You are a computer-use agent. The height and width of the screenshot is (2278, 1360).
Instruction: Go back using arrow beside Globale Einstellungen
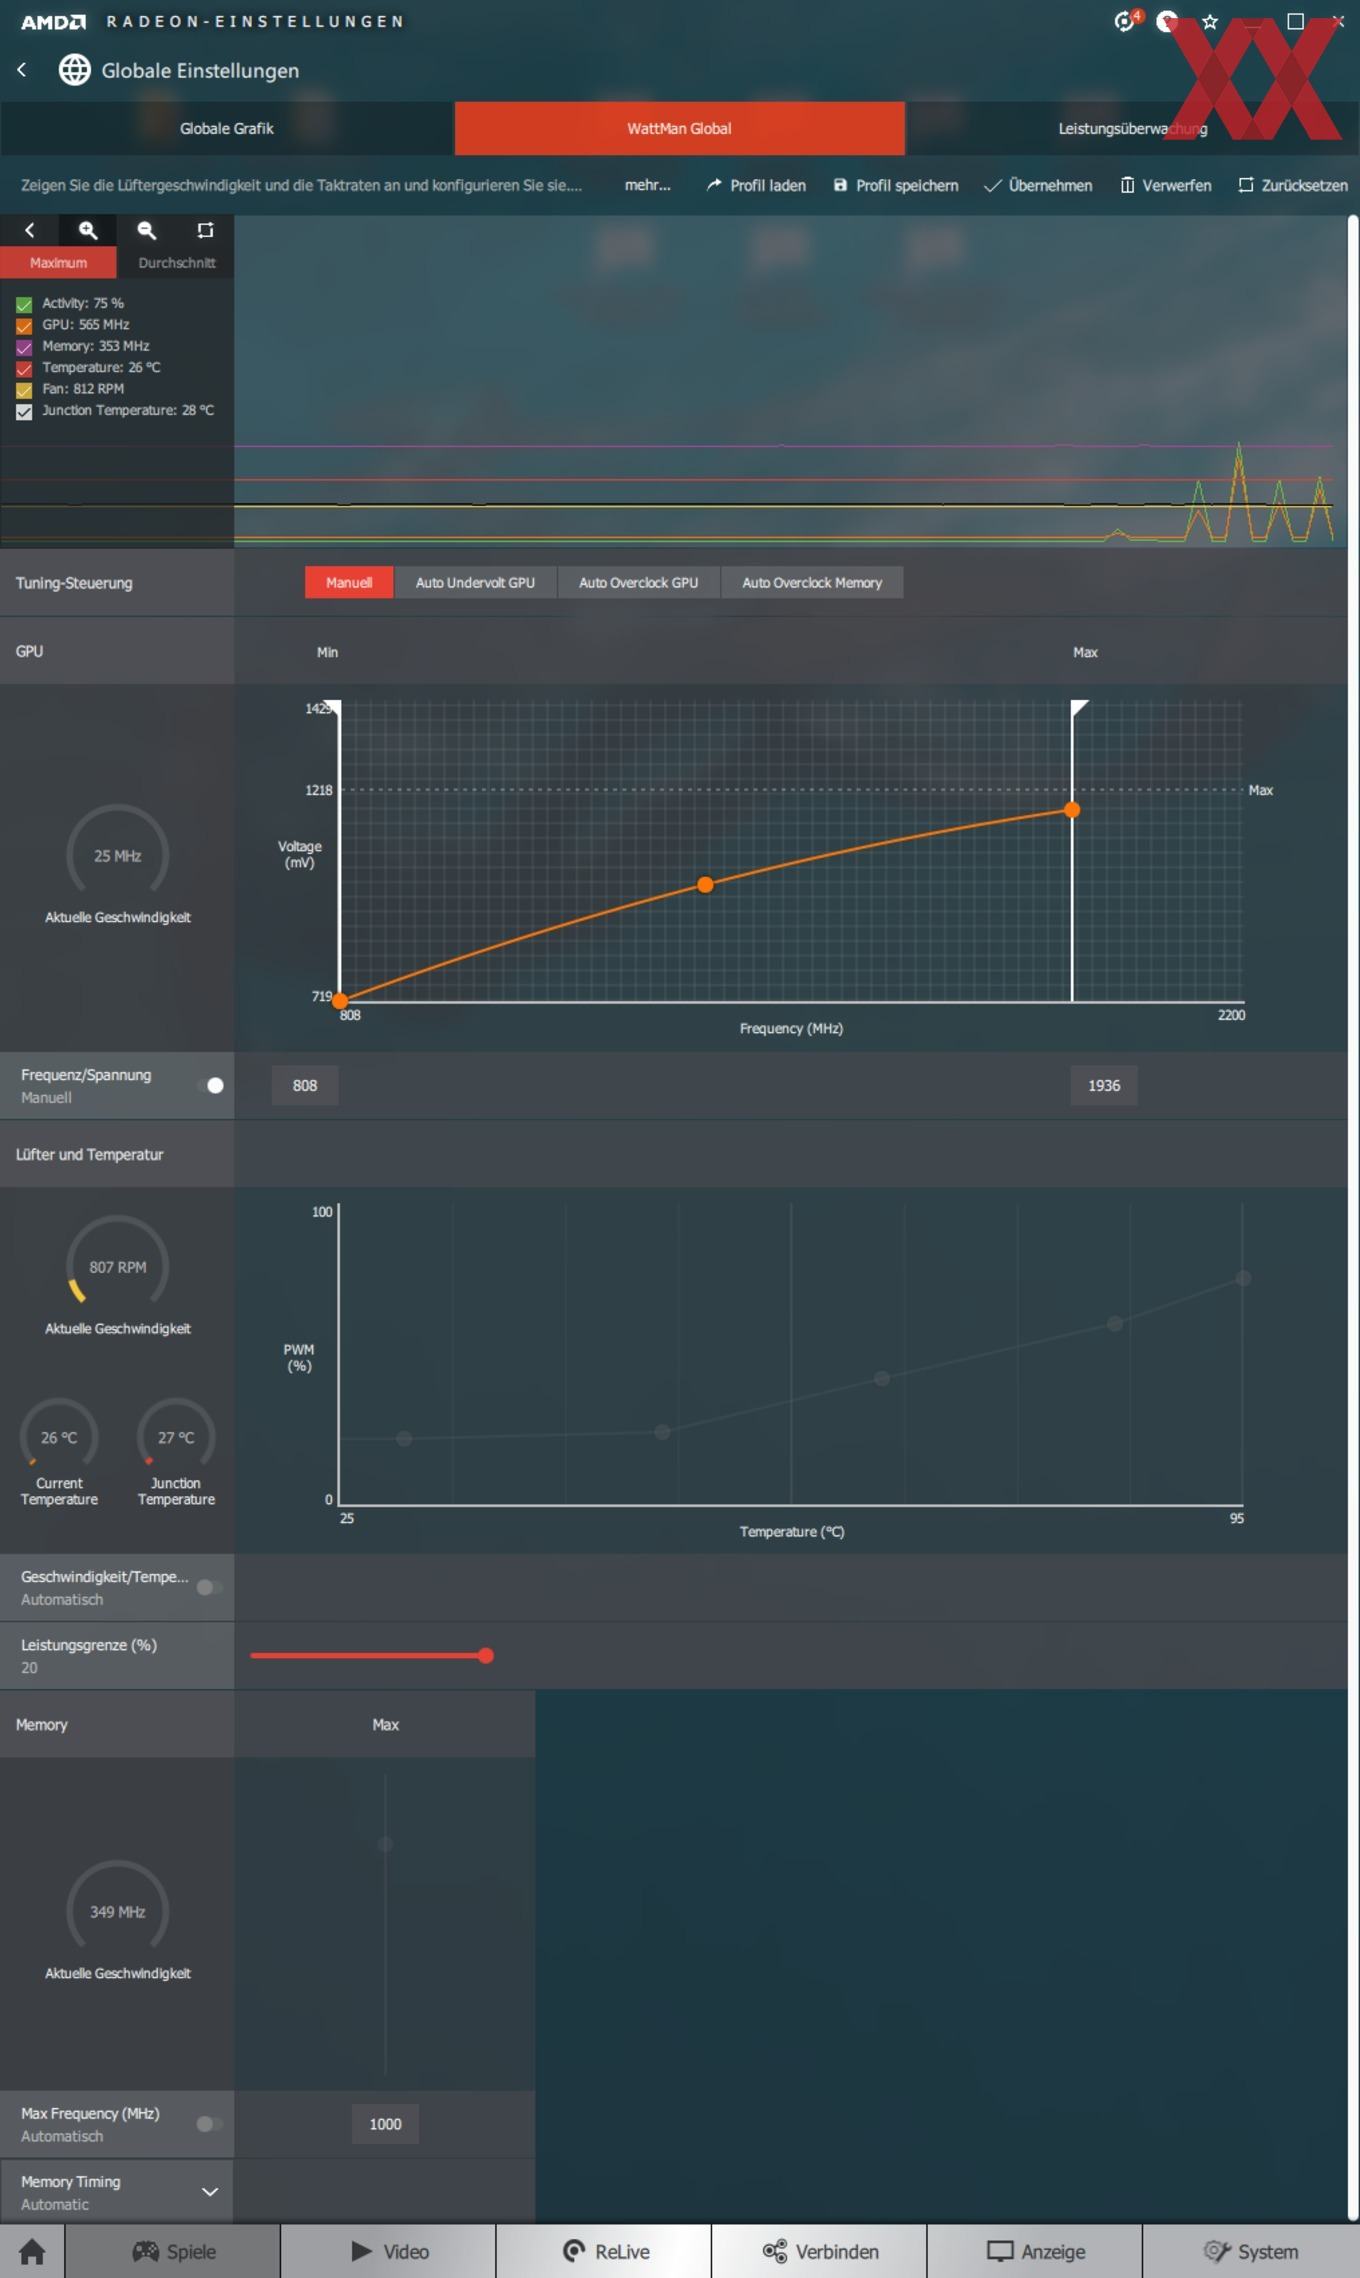(22, 70)
